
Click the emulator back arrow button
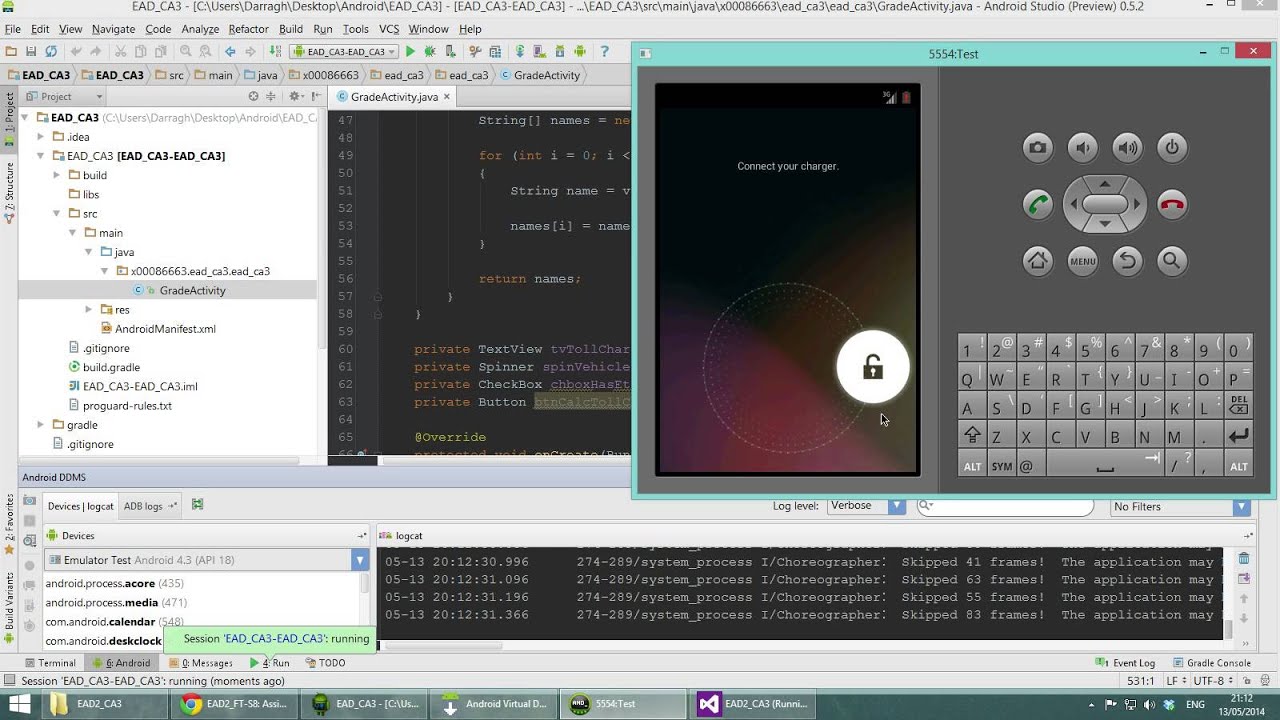(1128, 261)
